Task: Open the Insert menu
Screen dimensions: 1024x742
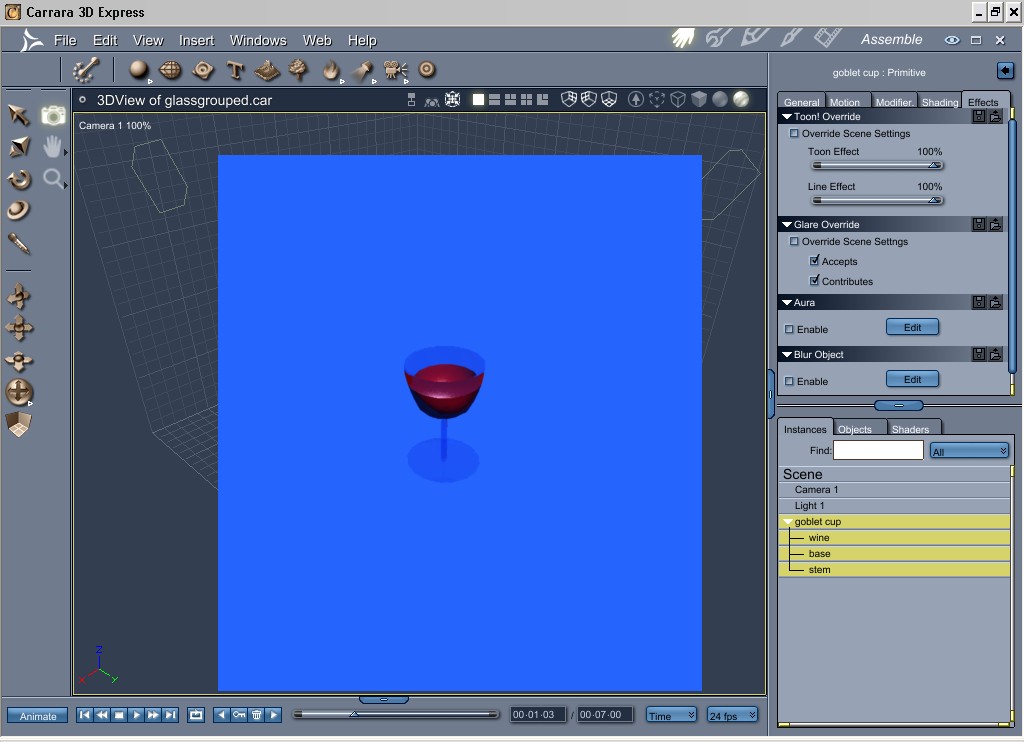Action: pos(196,40)
